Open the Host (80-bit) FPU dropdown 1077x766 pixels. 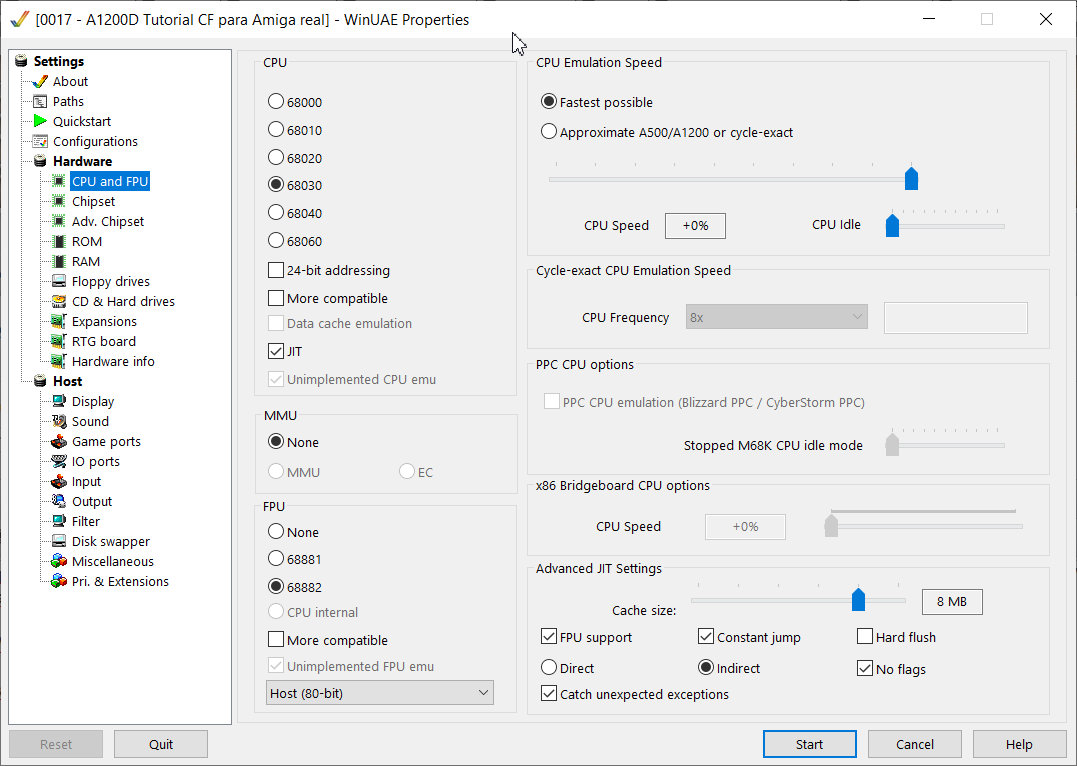[380, 692]
